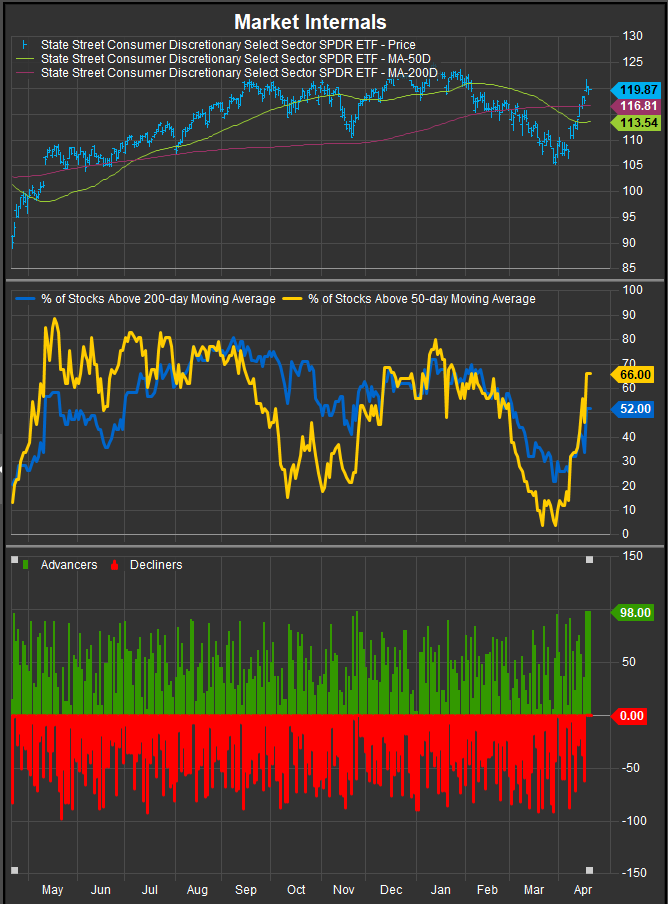This screenshot has width=668, height=904.
Task: Click the blue 52.00 value label
Action: coord(636,408)
